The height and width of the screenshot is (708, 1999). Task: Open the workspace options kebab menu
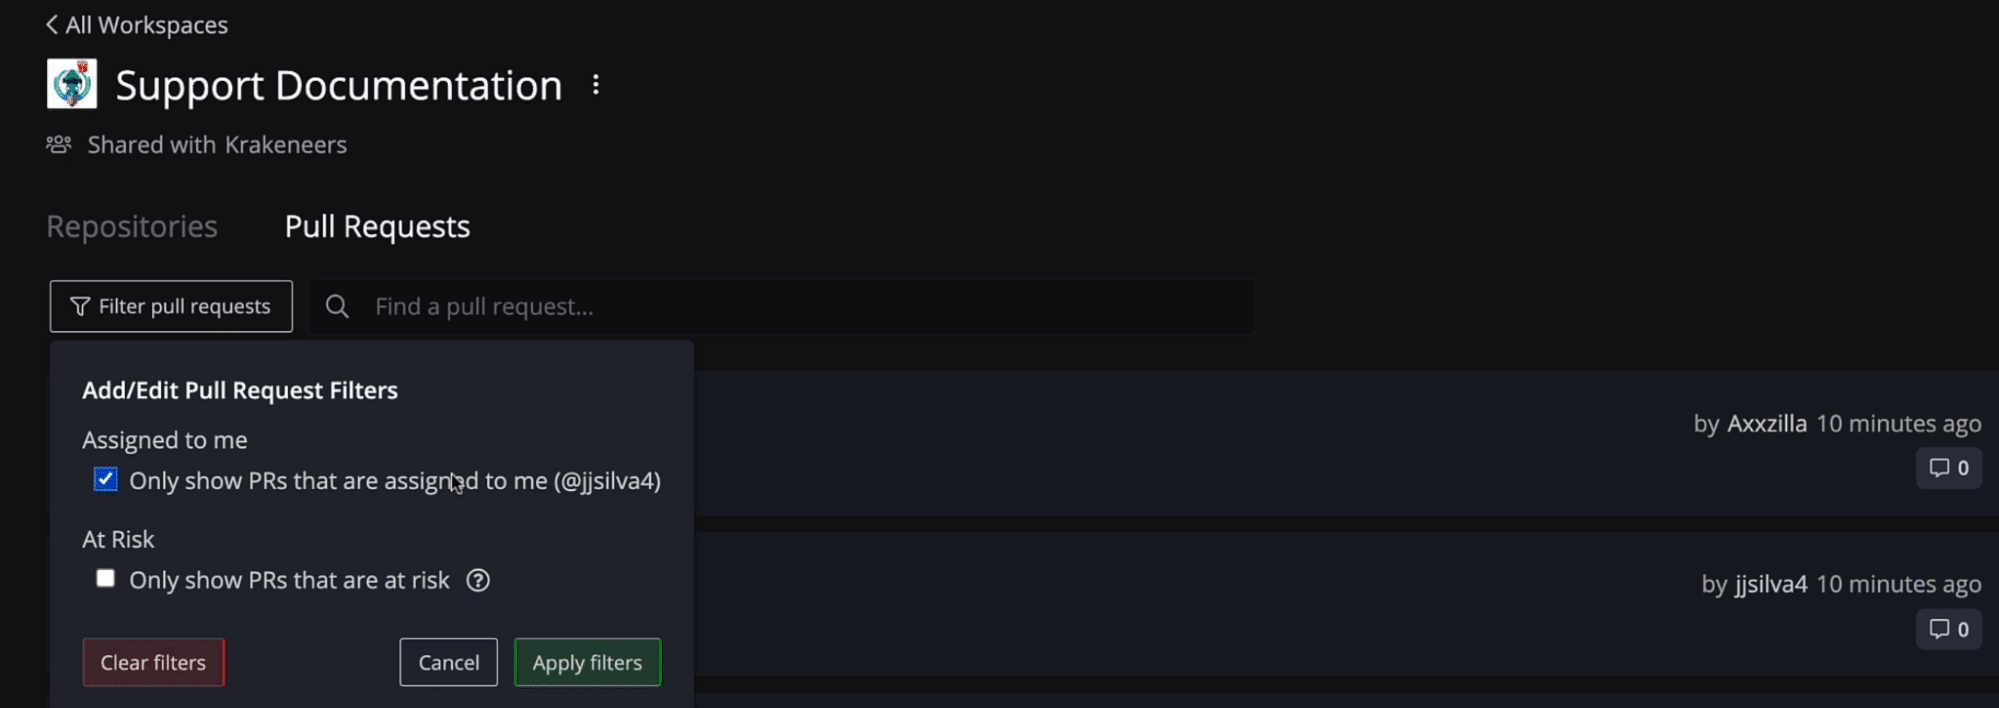point(596,85)
